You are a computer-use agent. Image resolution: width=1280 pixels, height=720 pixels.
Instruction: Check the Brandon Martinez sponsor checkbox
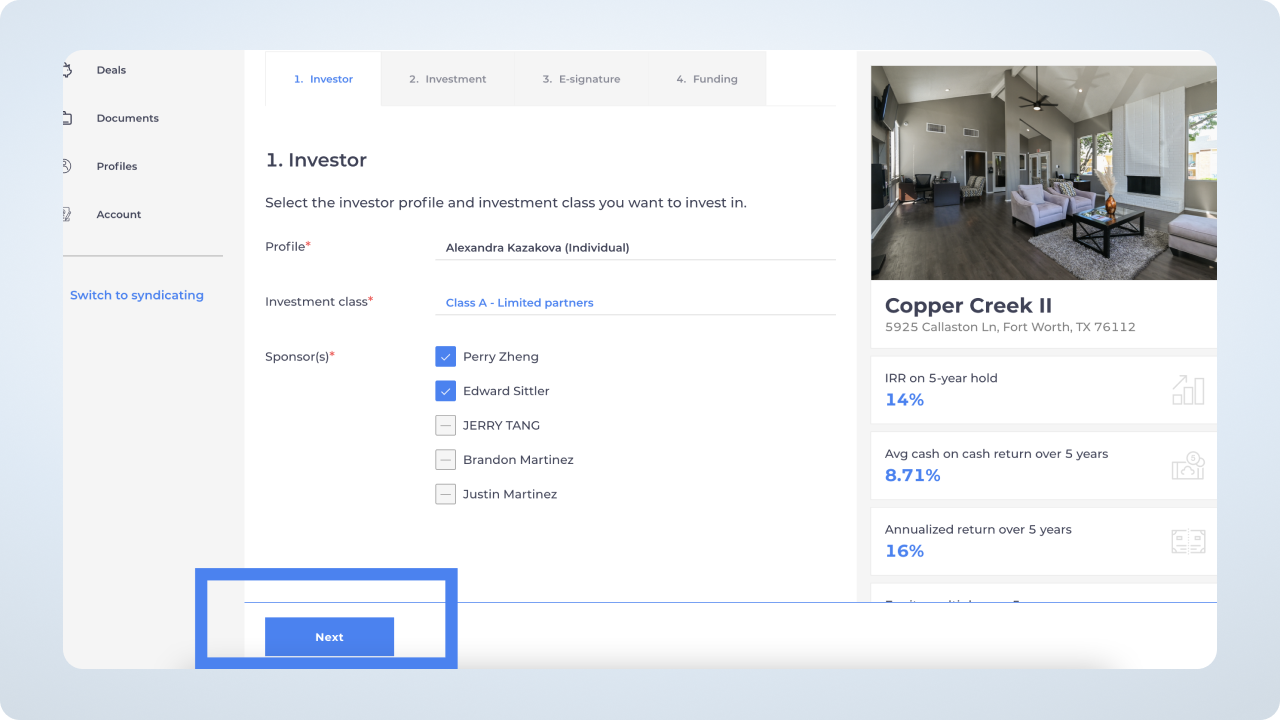tap(446, 460)
